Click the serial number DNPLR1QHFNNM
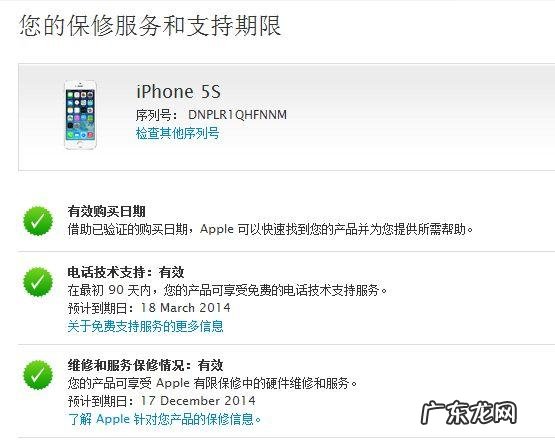Viewport: 555px width, 442px height. [238, 115]
